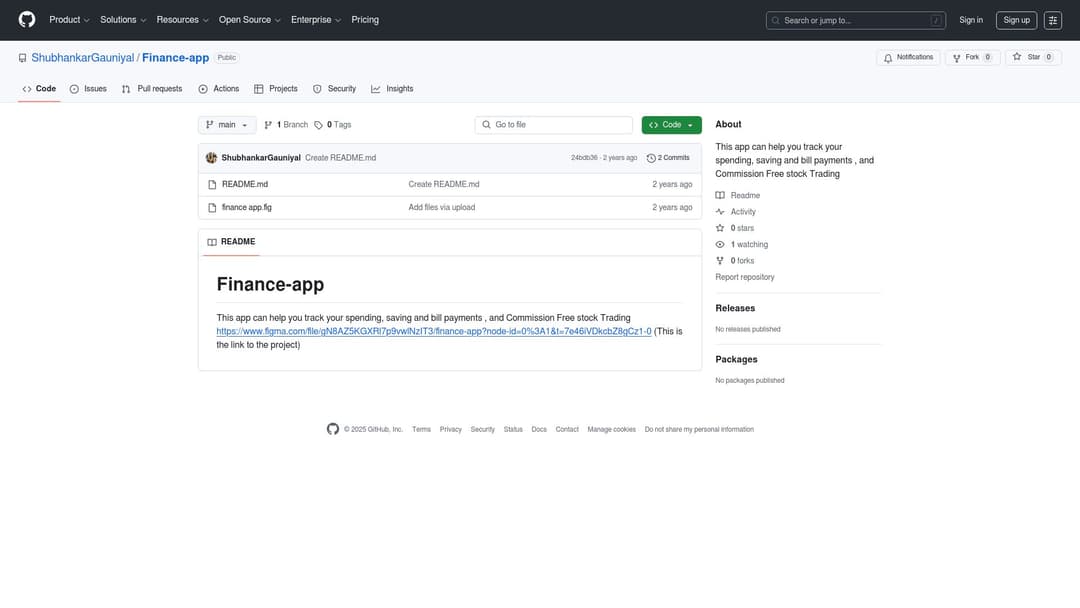Switch to the Issues tab
This screenshot has height=608, width=1080.
[x=88, y=89]
